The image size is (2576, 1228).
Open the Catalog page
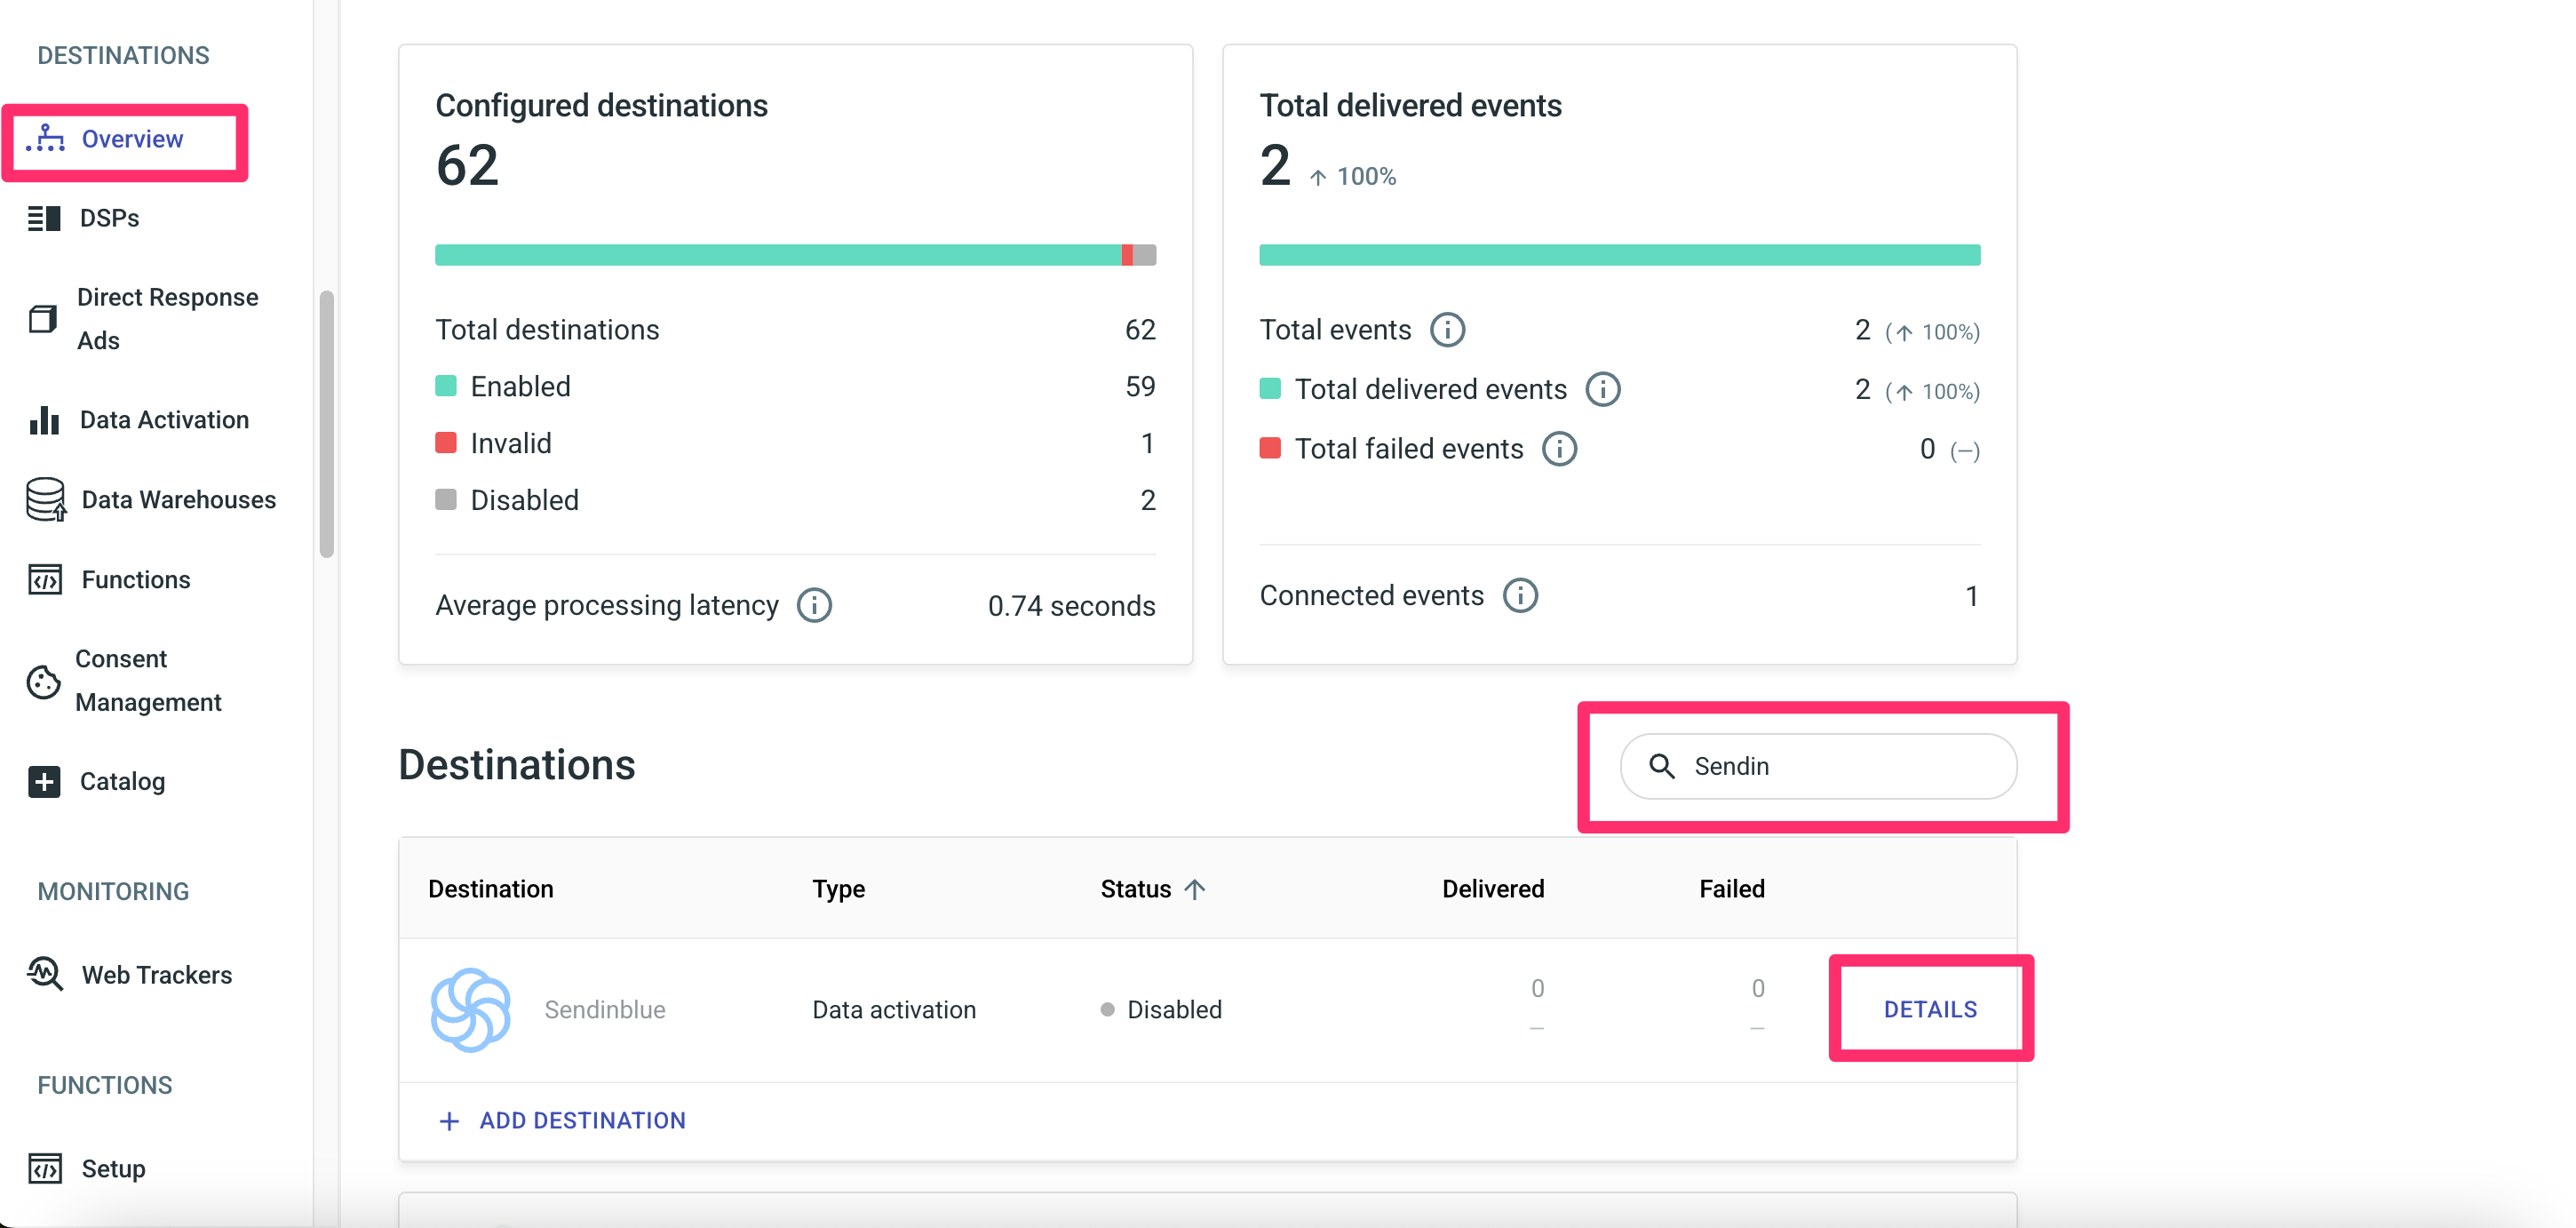[122, 781]
